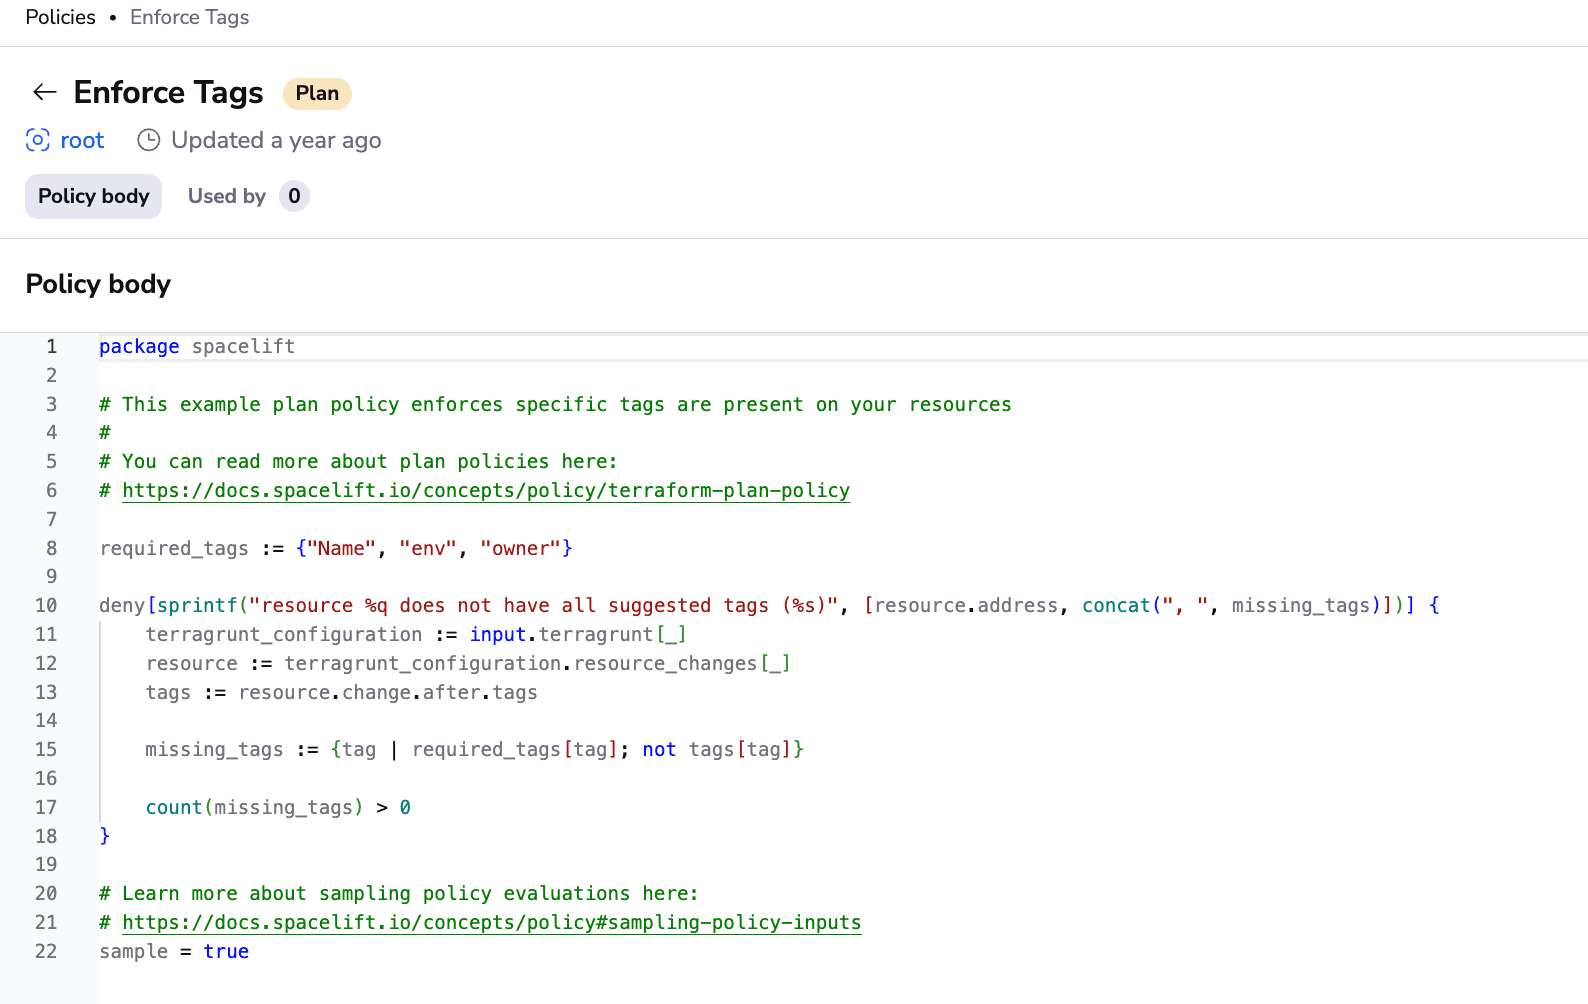This screenshot has width=1588, height=1004.
Task: Click the Updated a year ago timestamp
Action: coord(276,140)
